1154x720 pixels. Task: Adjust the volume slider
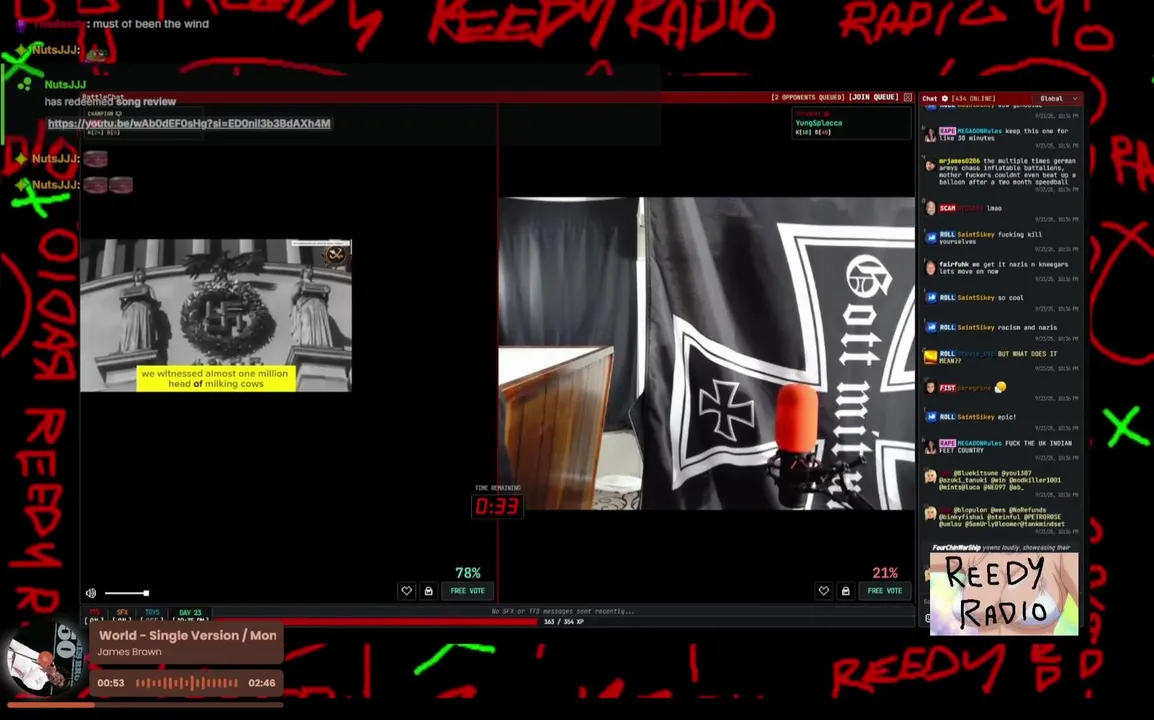click(127, 593)
